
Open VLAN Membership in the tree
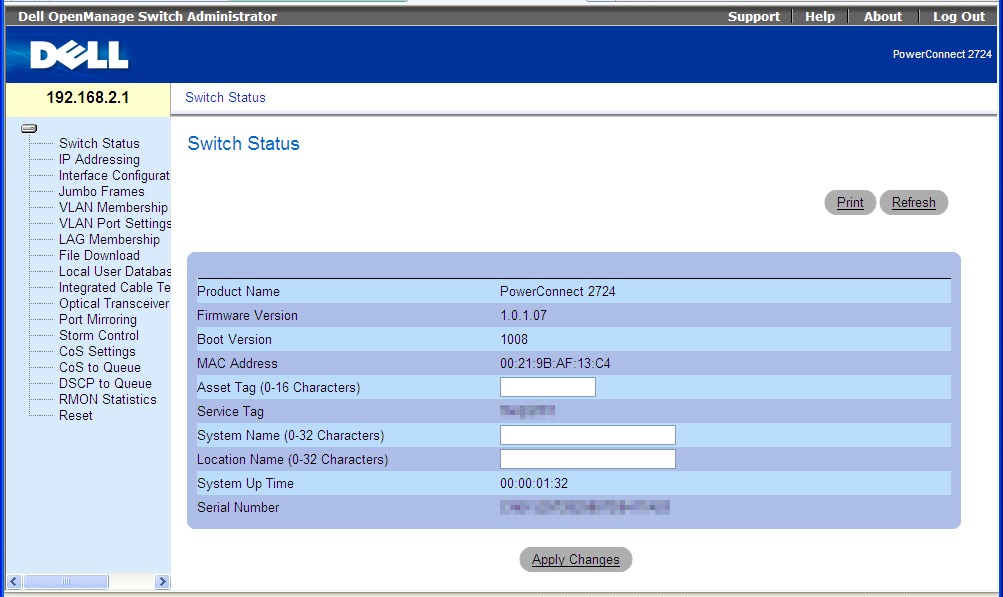[x=113, y=207]
